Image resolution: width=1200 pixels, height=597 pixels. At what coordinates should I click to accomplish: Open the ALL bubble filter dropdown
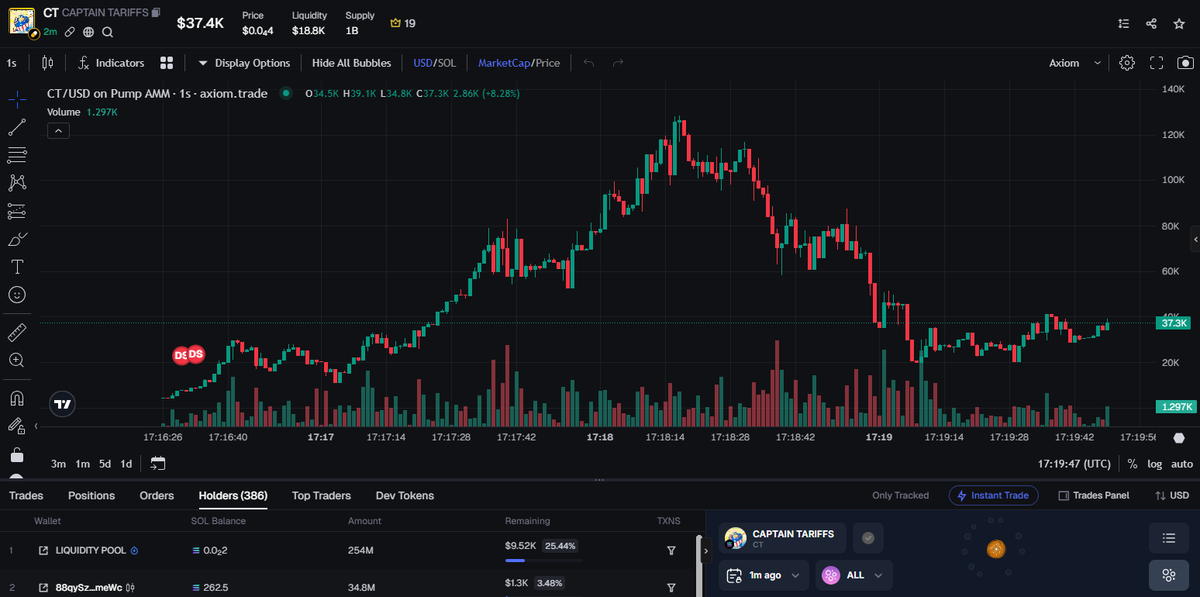[854, 575]
